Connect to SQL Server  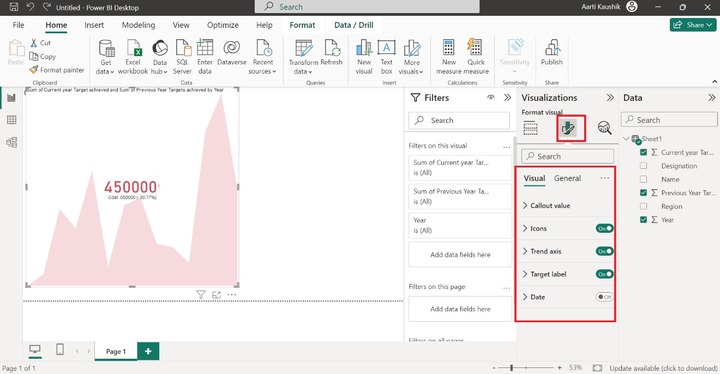coord(182,57)
